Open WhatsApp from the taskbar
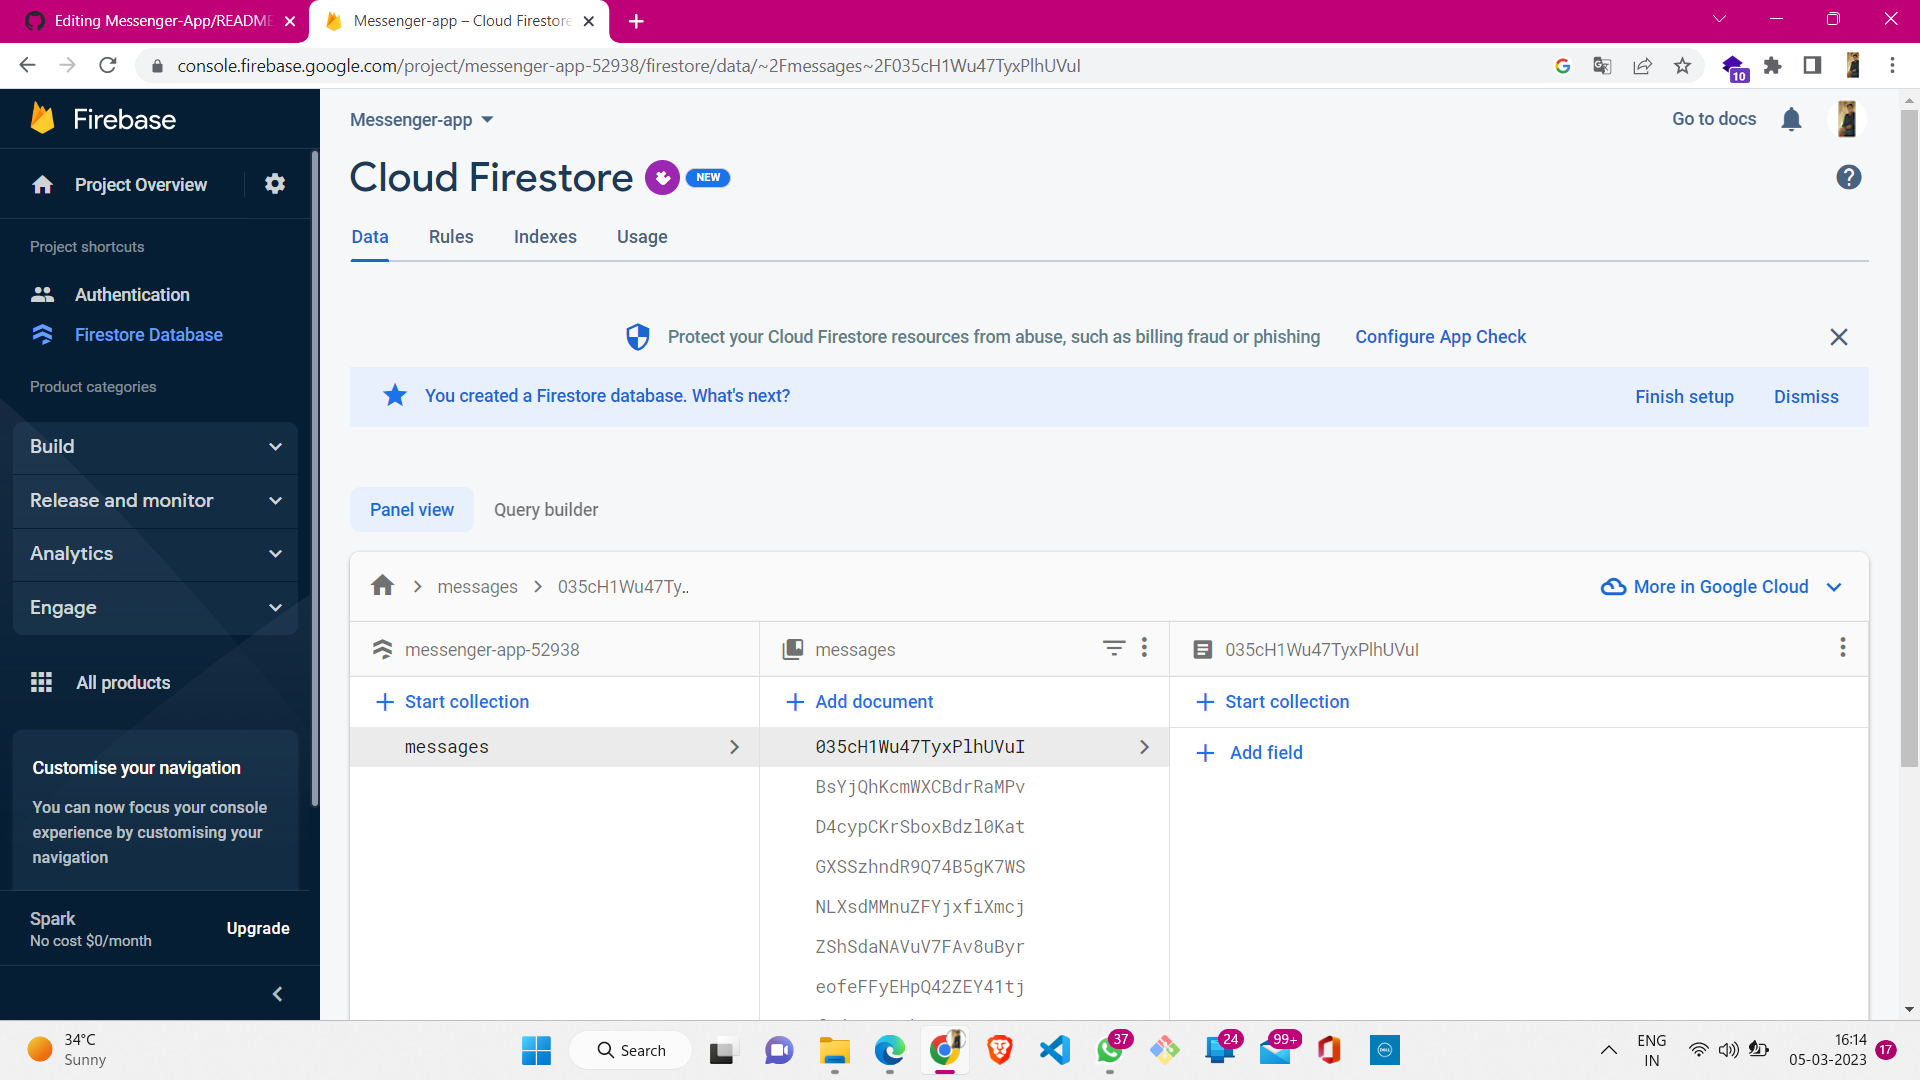This screenshot has height=1080, width=1920. [x=1110, y=1050]
